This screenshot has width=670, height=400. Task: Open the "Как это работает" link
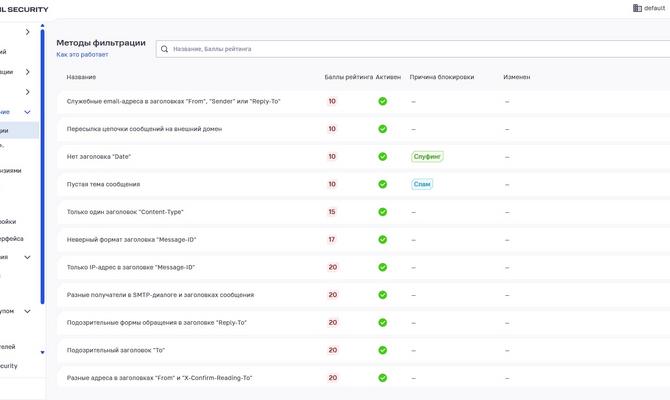[x=82, y=55]
